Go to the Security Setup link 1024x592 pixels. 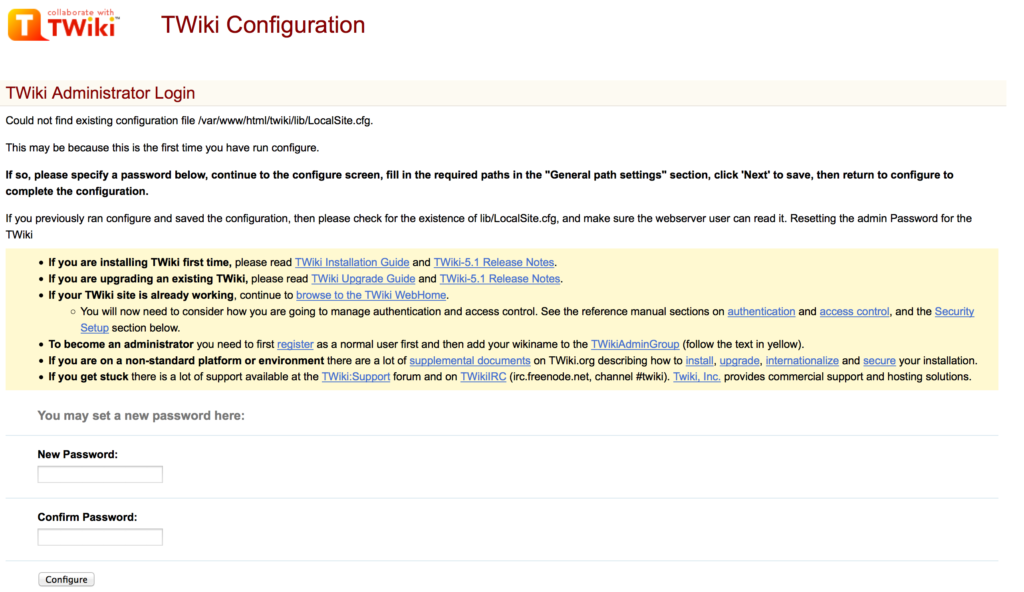pos(954,311)
